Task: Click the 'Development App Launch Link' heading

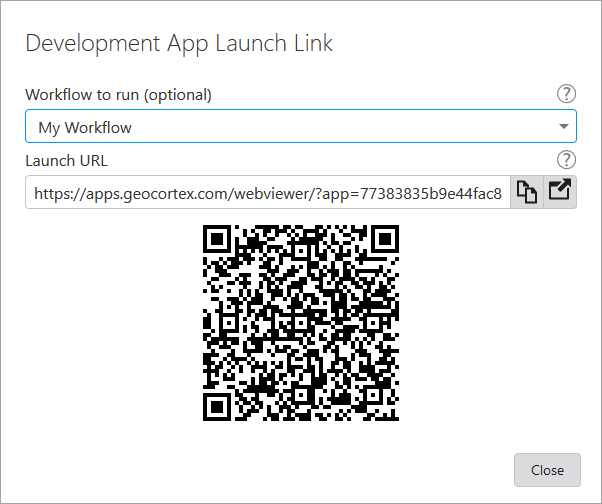Action: [179, 43]
